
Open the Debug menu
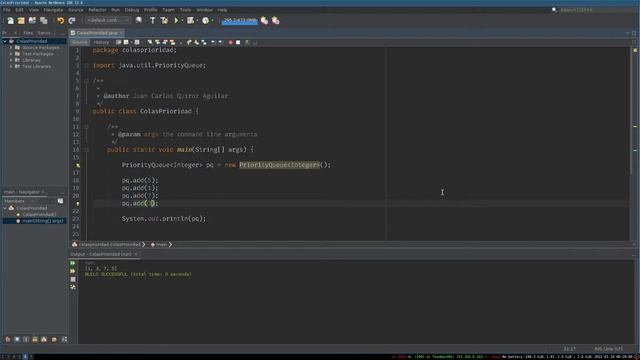(132, 10)
